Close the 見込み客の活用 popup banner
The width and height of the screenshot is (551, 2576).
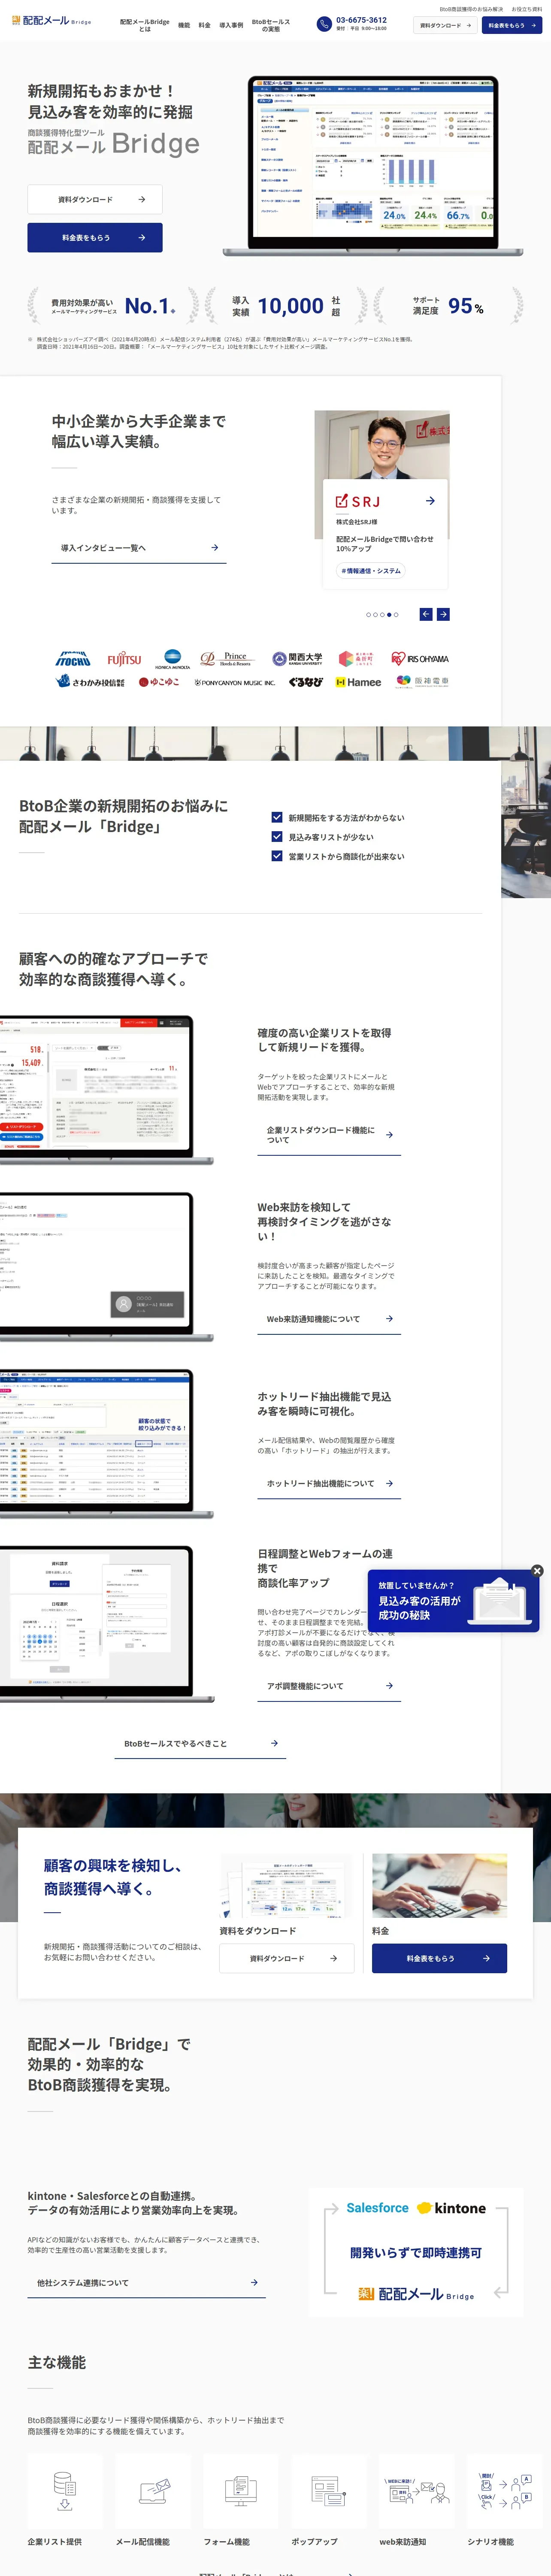click(537, 1571)
